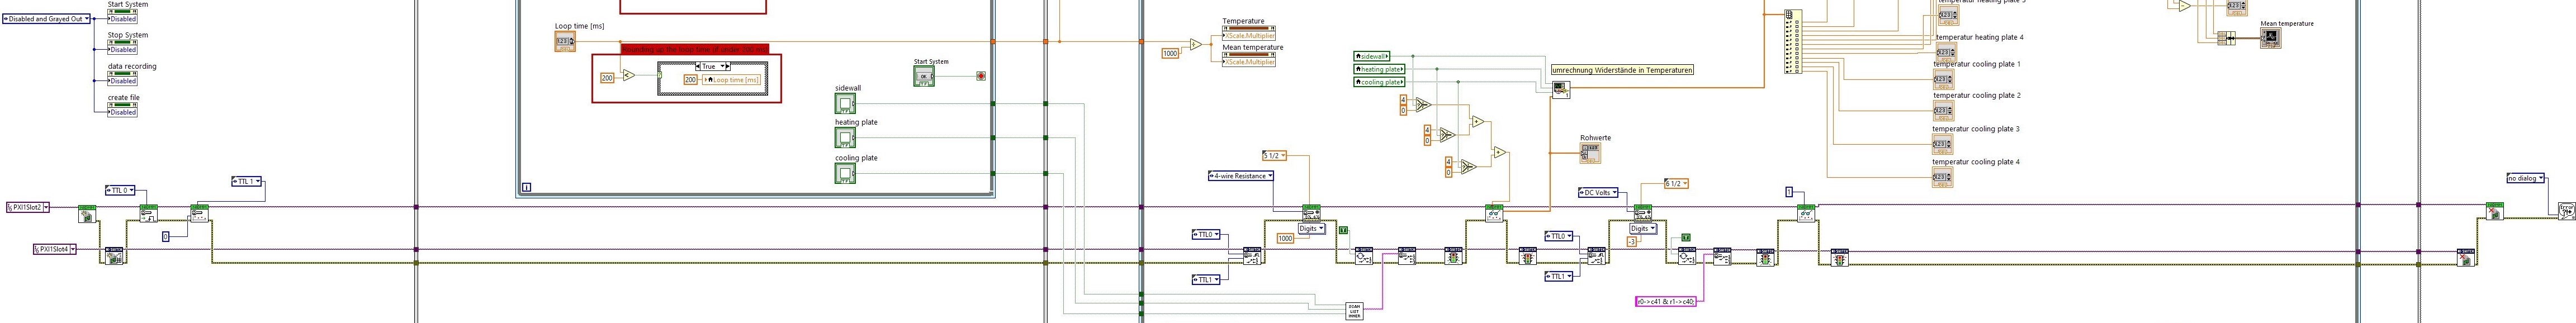The image size is (2576, 323).
Task: Click the simple error handler VI
Action: (x=2566, y=211)
